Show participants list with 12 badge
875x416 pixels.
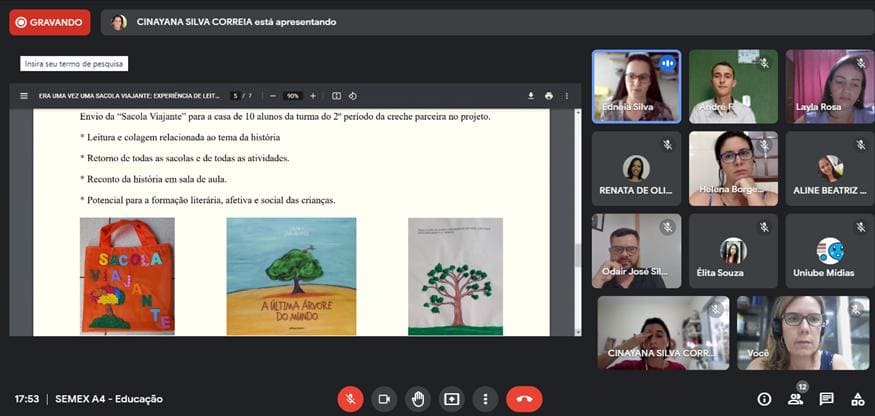(x=796, y=398)
